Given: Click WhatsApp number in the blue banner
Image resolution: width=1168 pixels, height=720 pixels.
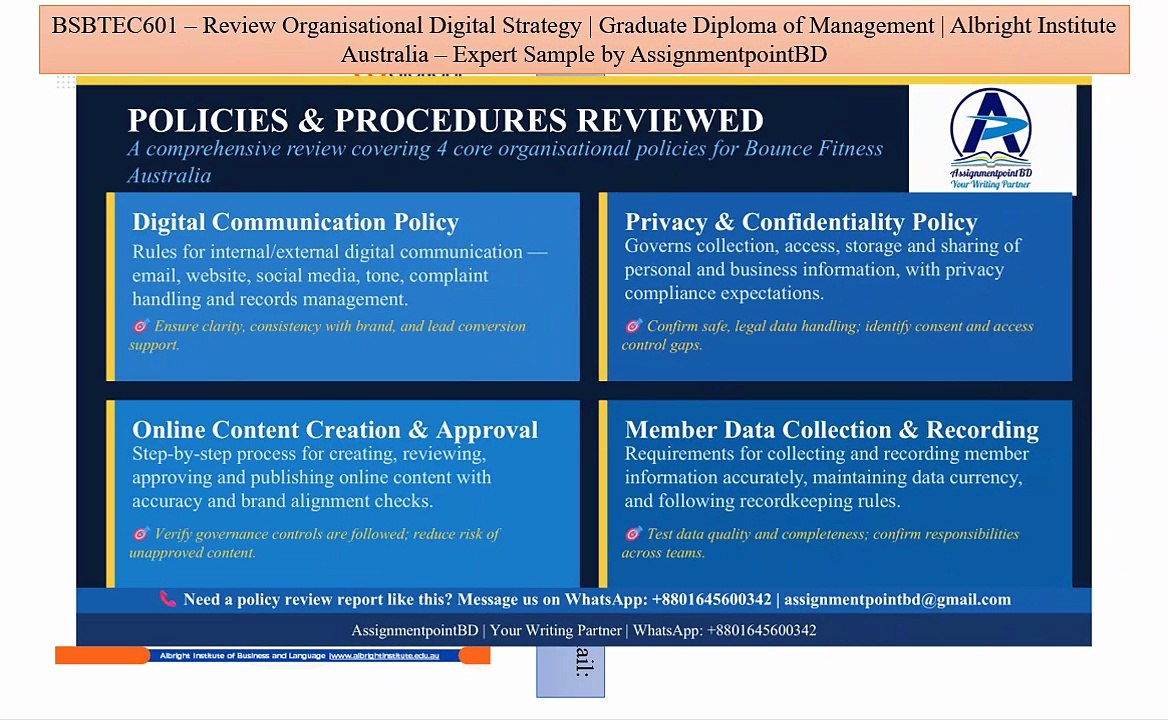Looking at the screenshot, I should (x=711, y=599).
